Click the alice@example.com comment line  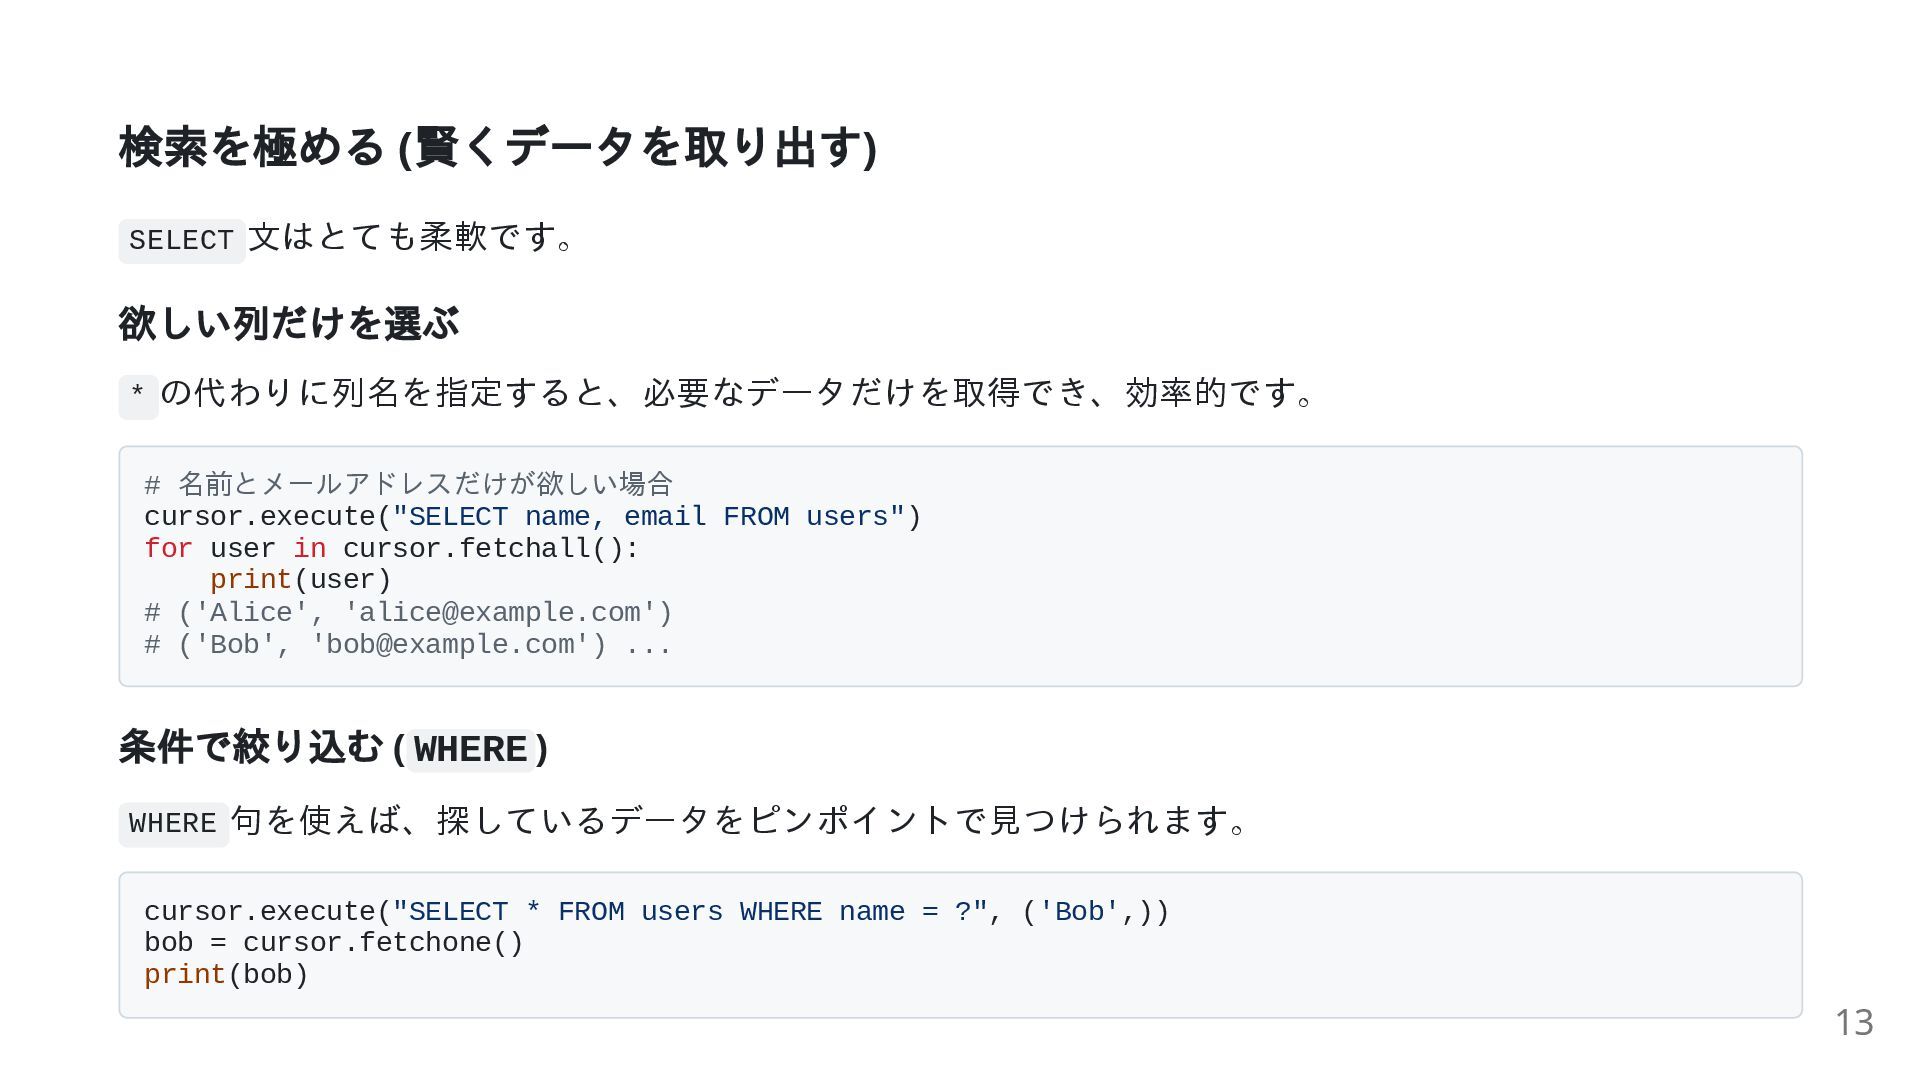pos(409,613)
